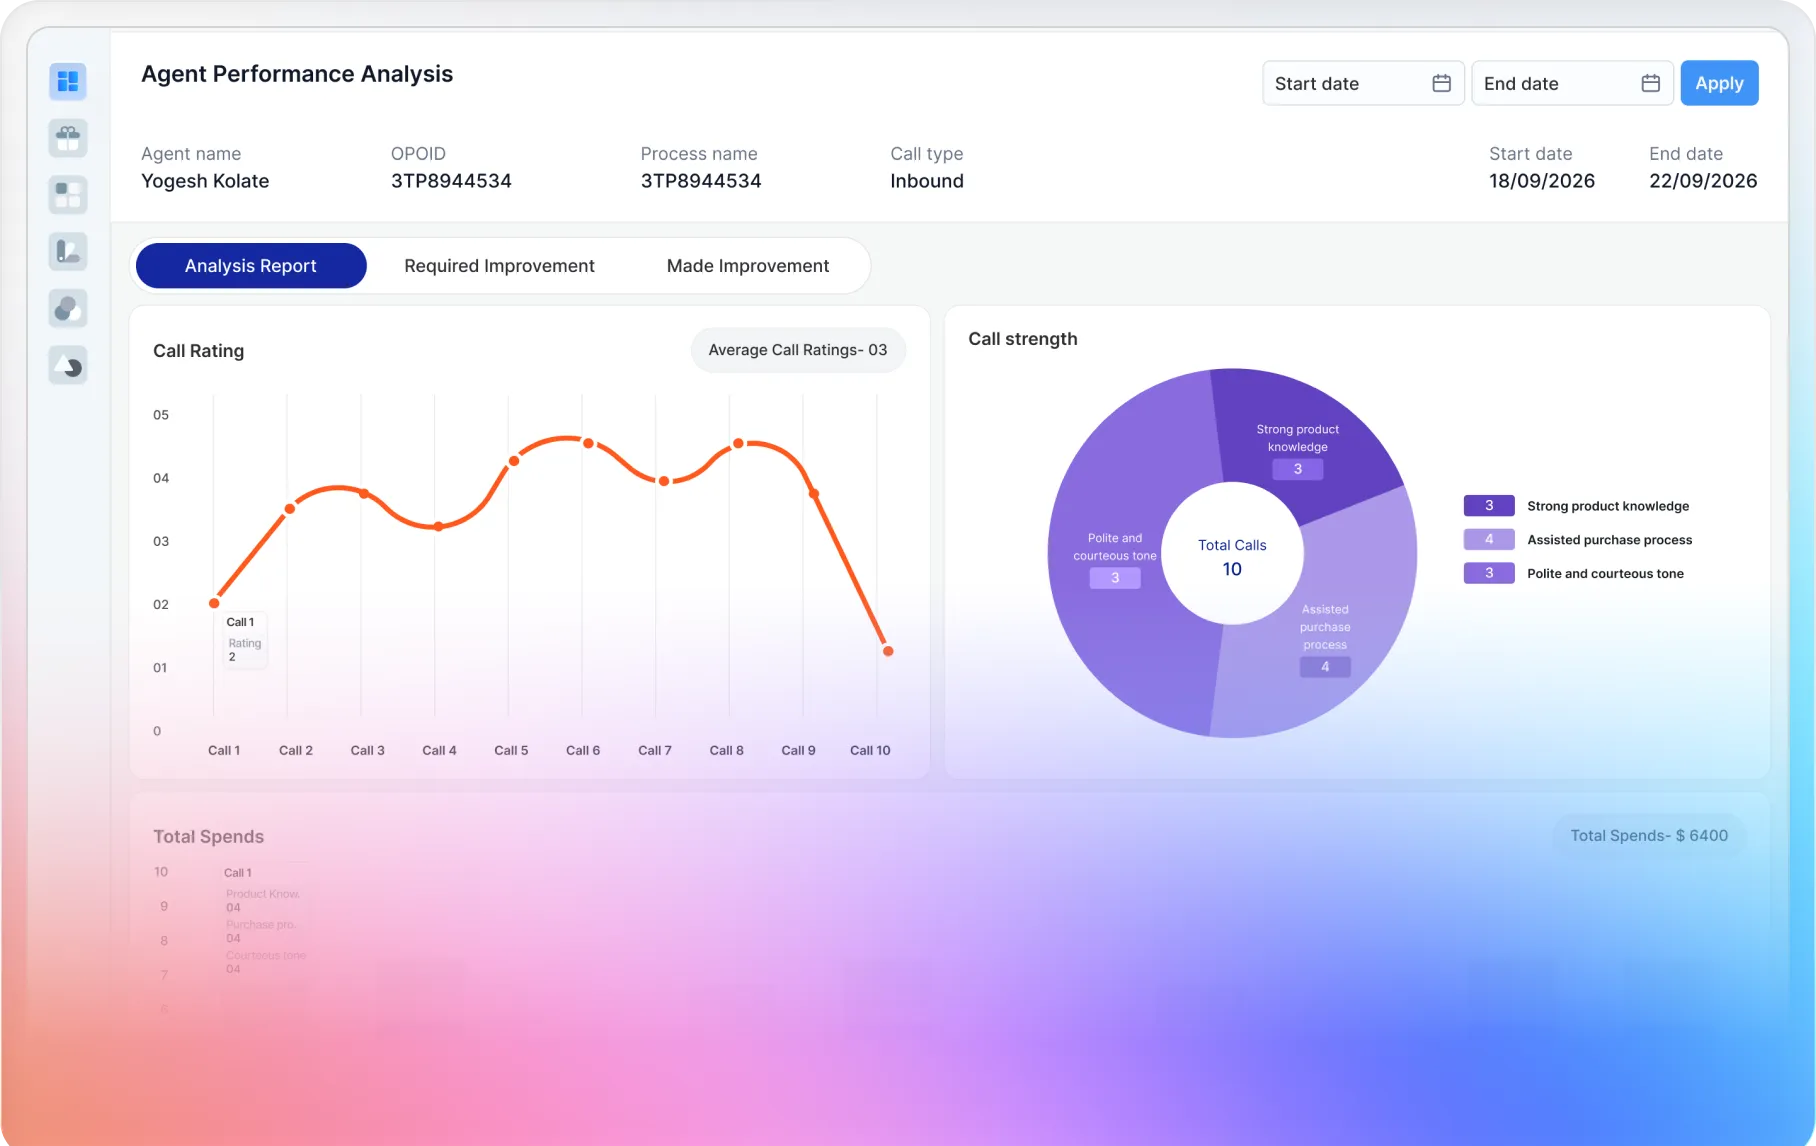Click the Call type value Inbound
Screen dimensions: 1816x1146
pos(927,181)
